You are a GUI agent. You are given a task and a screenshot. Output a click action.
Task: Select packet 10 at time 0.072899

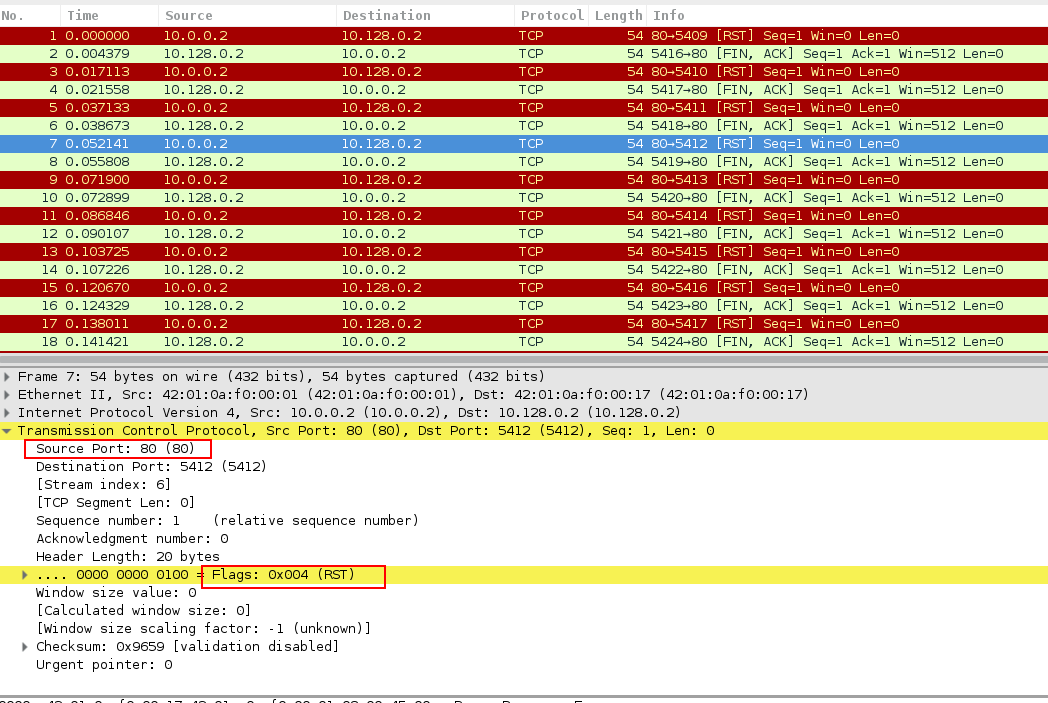click(x=524, y=198)
